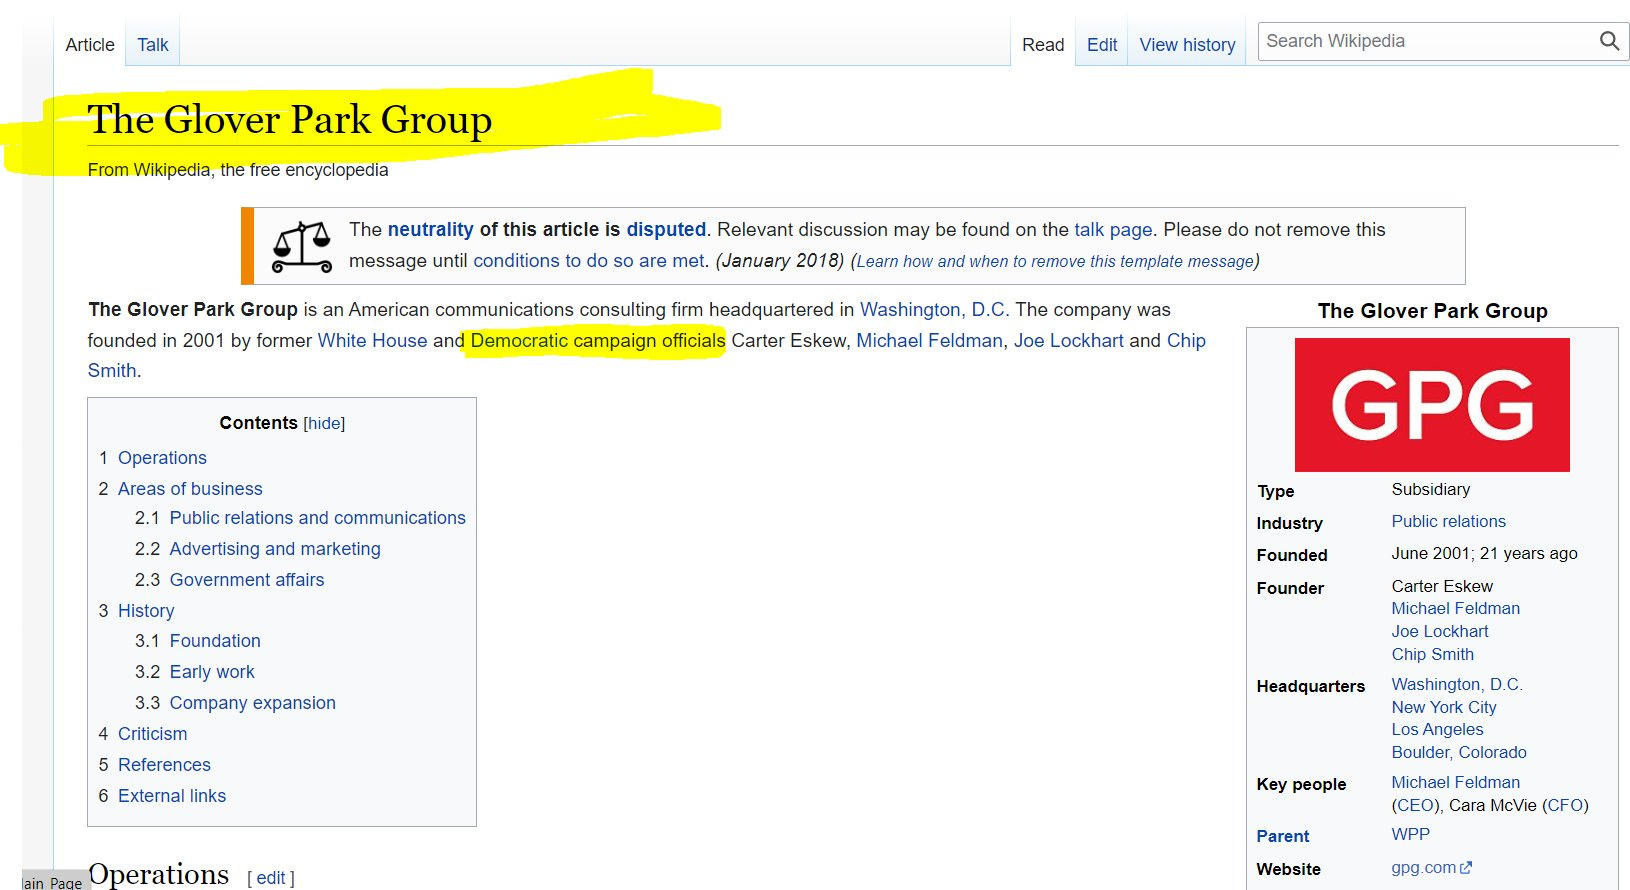Open the WPP parent company link
The width and height of the screenshot is (1630, 890).
point(1410,834)
